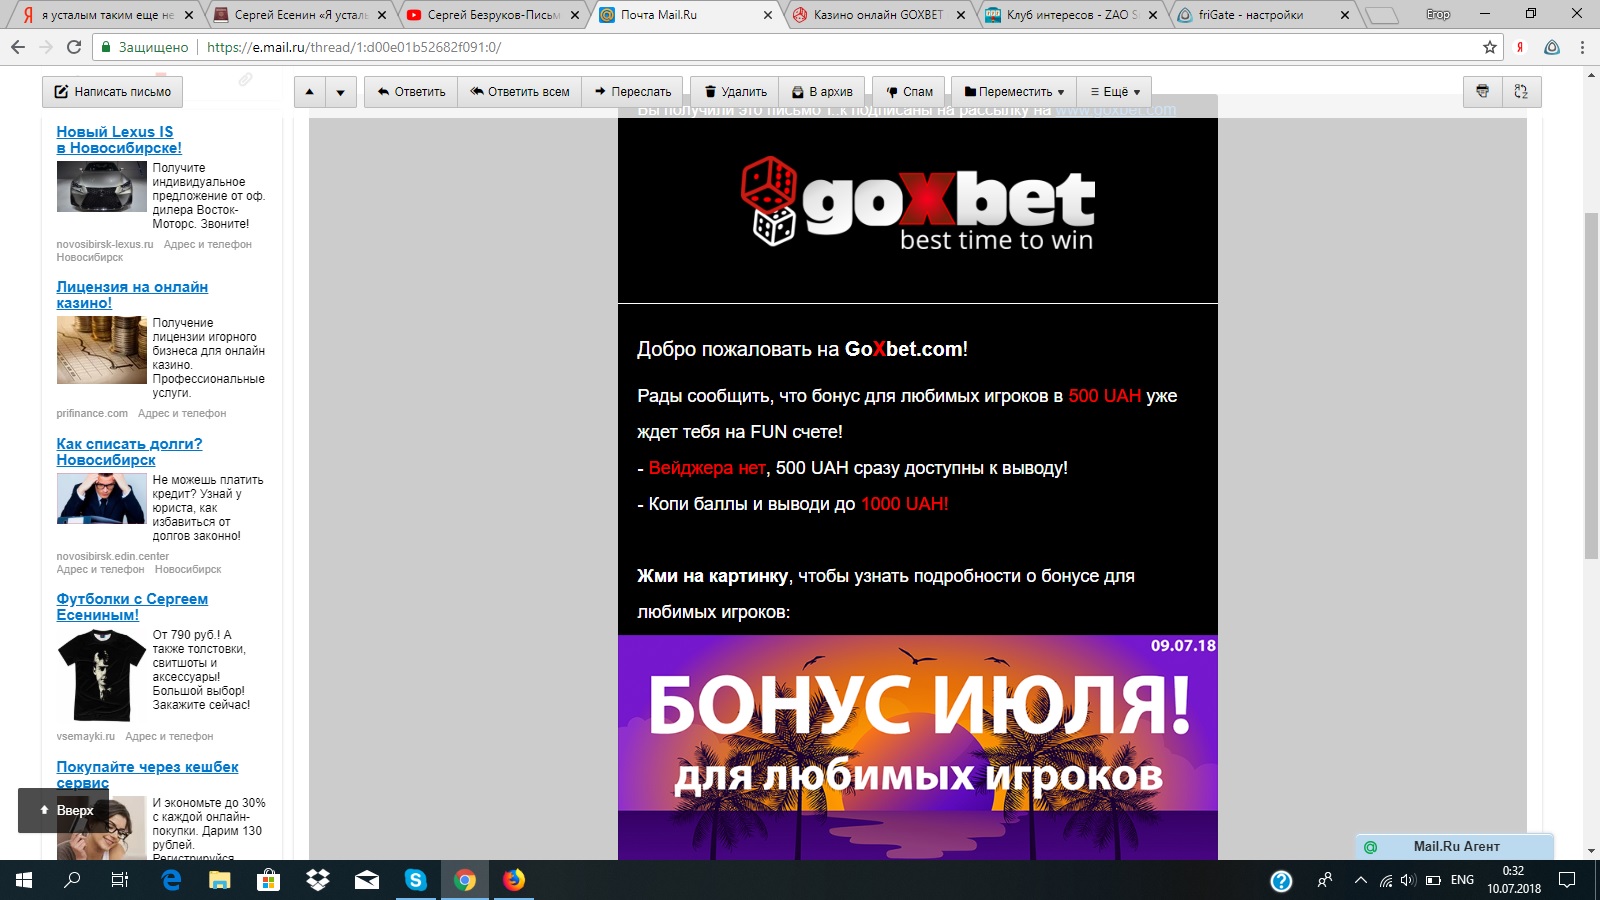Click the goXbet logo in email

(x=918, y=203)
